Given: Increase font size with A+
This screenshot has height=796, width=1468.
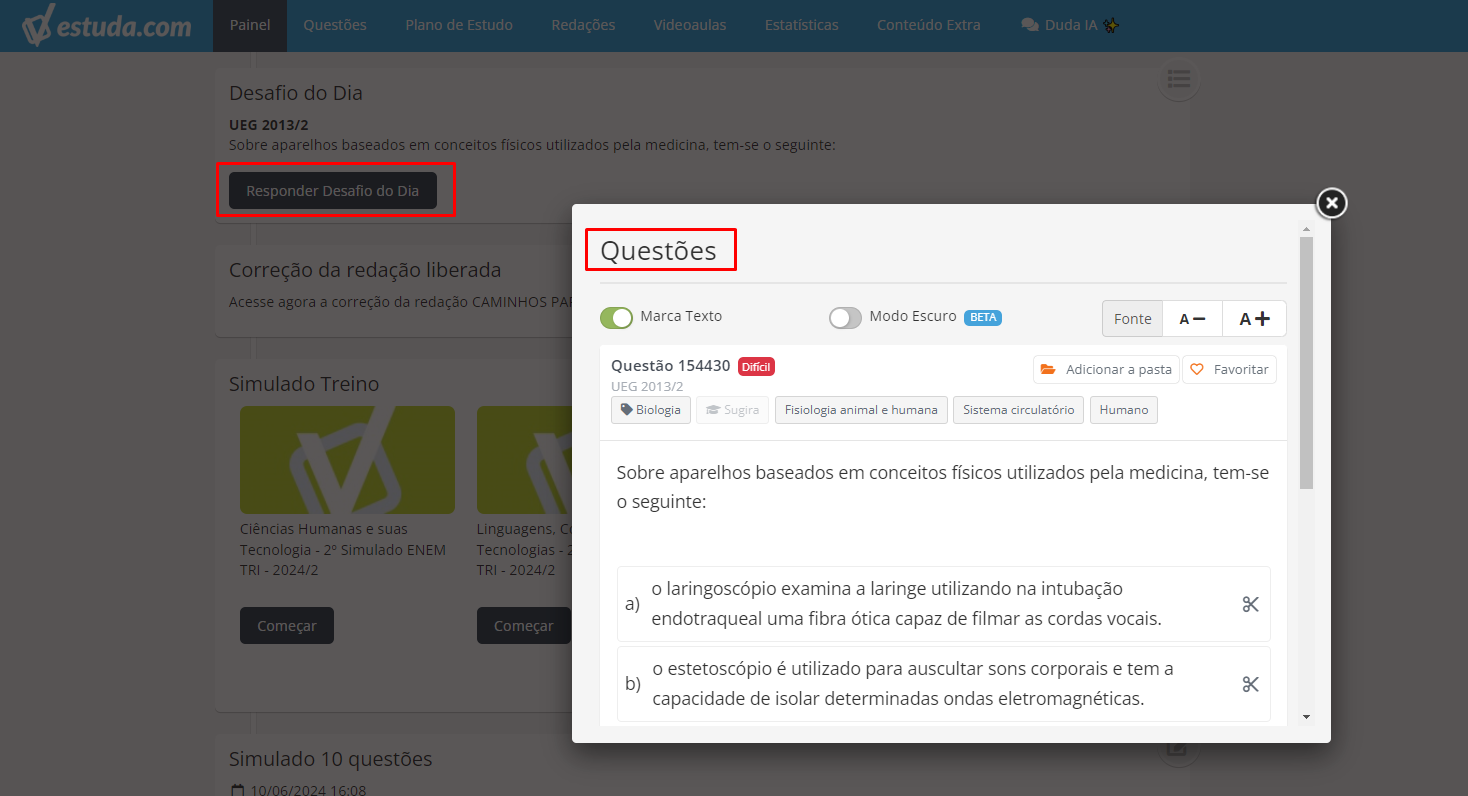Looking at the screenshot, I should (1254, 319).
